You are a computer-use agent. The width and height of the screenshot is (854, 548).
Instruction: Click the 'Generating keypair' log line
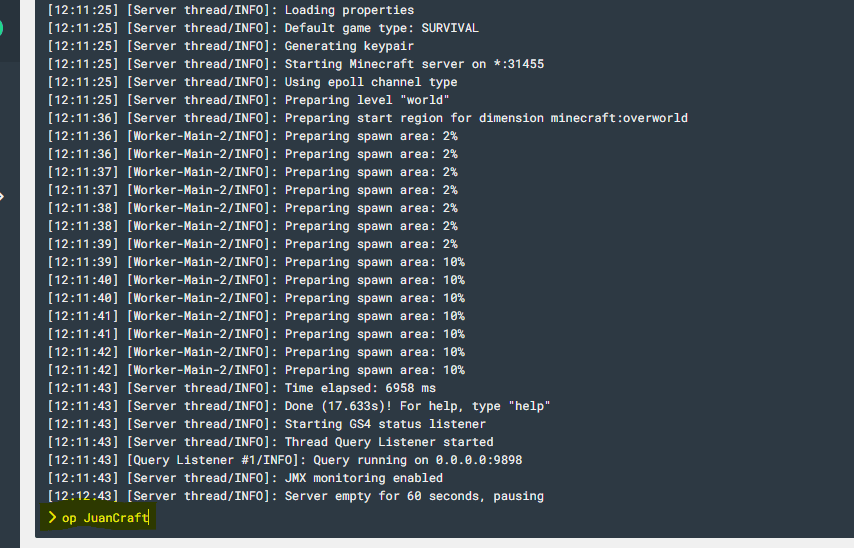[x=231, y=46]
